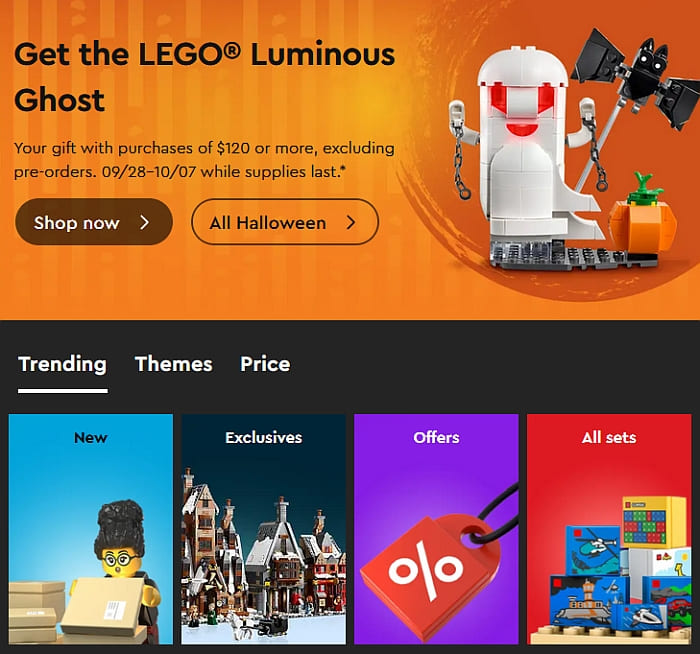Switch to the Price tab
This screenshot has height=654, width=700.
(265, 364)
